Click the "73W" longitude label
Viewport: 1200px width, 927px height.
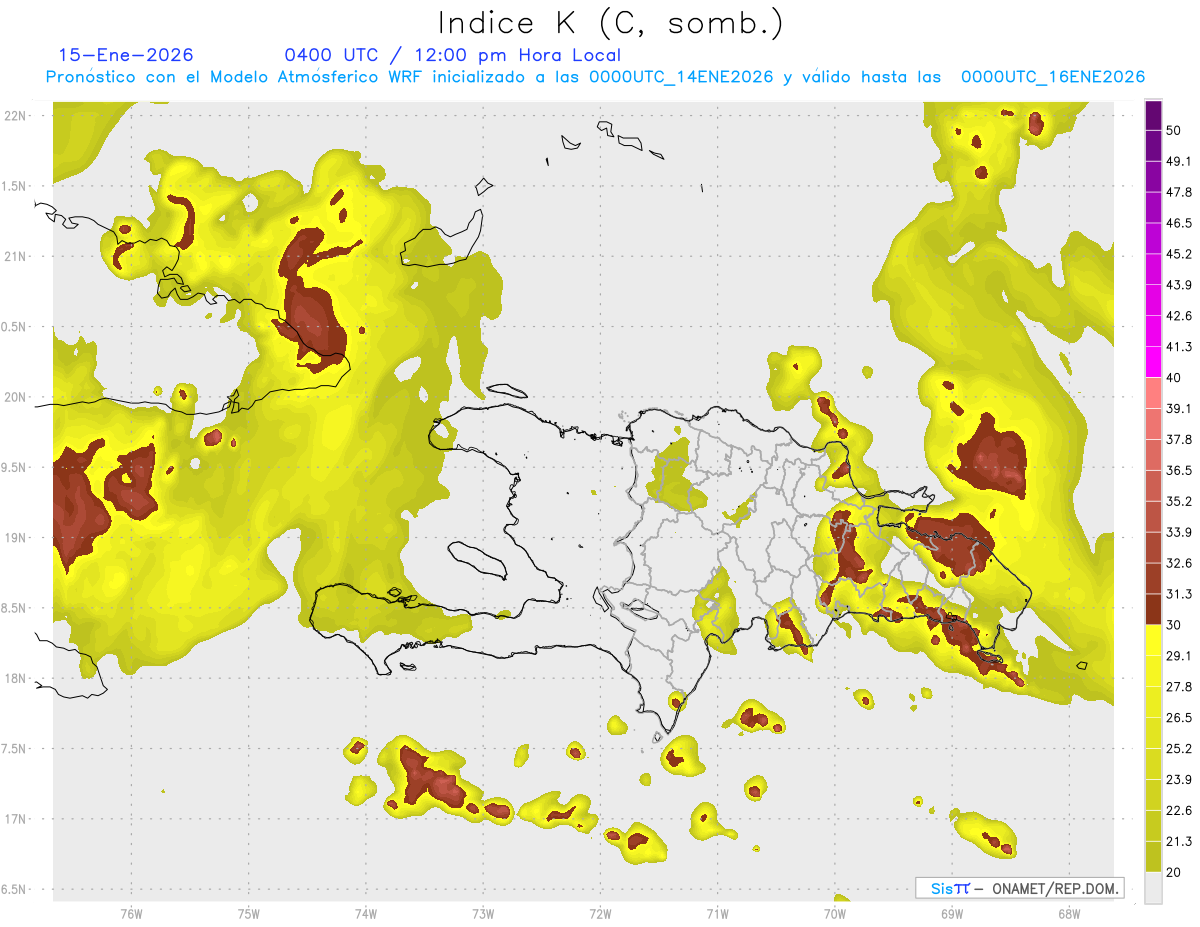click(483, 913)
